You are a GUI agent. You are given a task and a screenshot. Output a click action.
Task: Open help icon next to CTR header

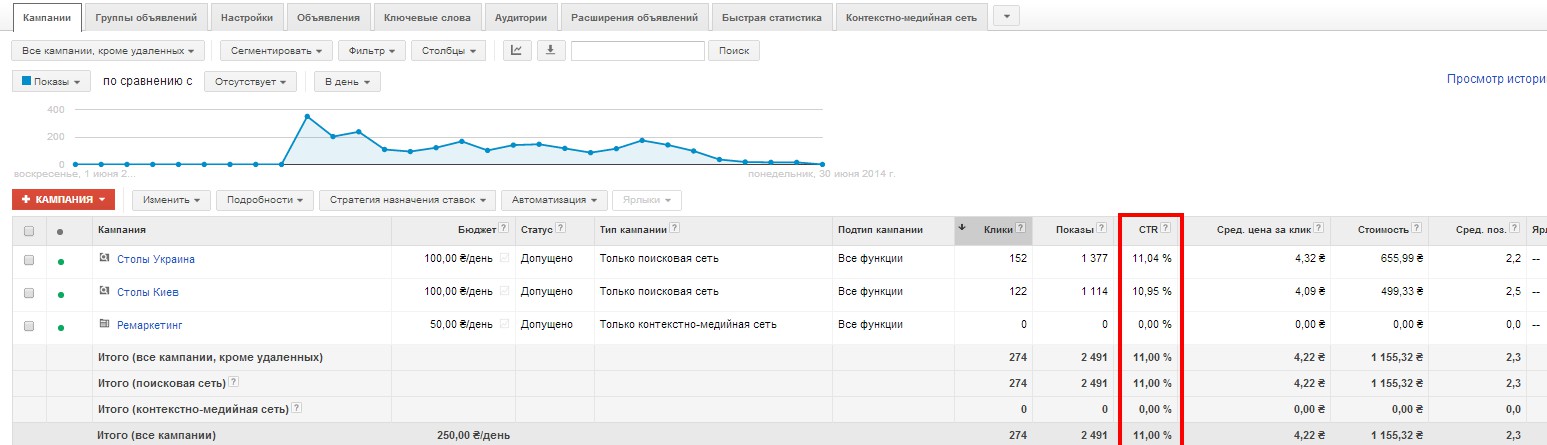pos(1166,230)
